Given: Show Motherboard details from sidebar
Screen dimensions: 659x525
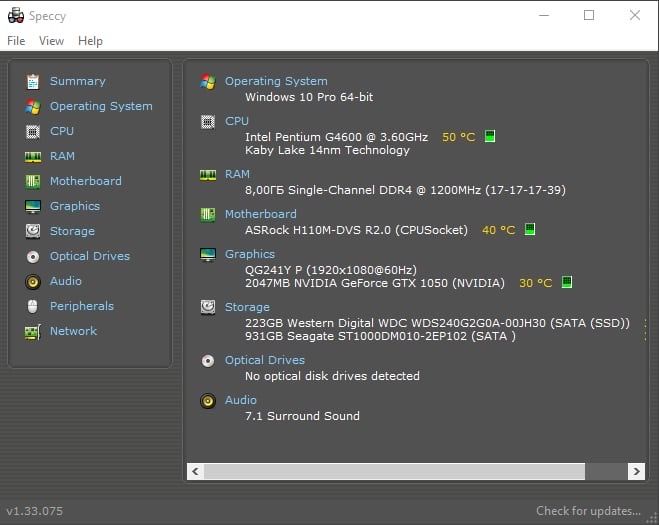Looking at the screenshot, I should [86, 181].
